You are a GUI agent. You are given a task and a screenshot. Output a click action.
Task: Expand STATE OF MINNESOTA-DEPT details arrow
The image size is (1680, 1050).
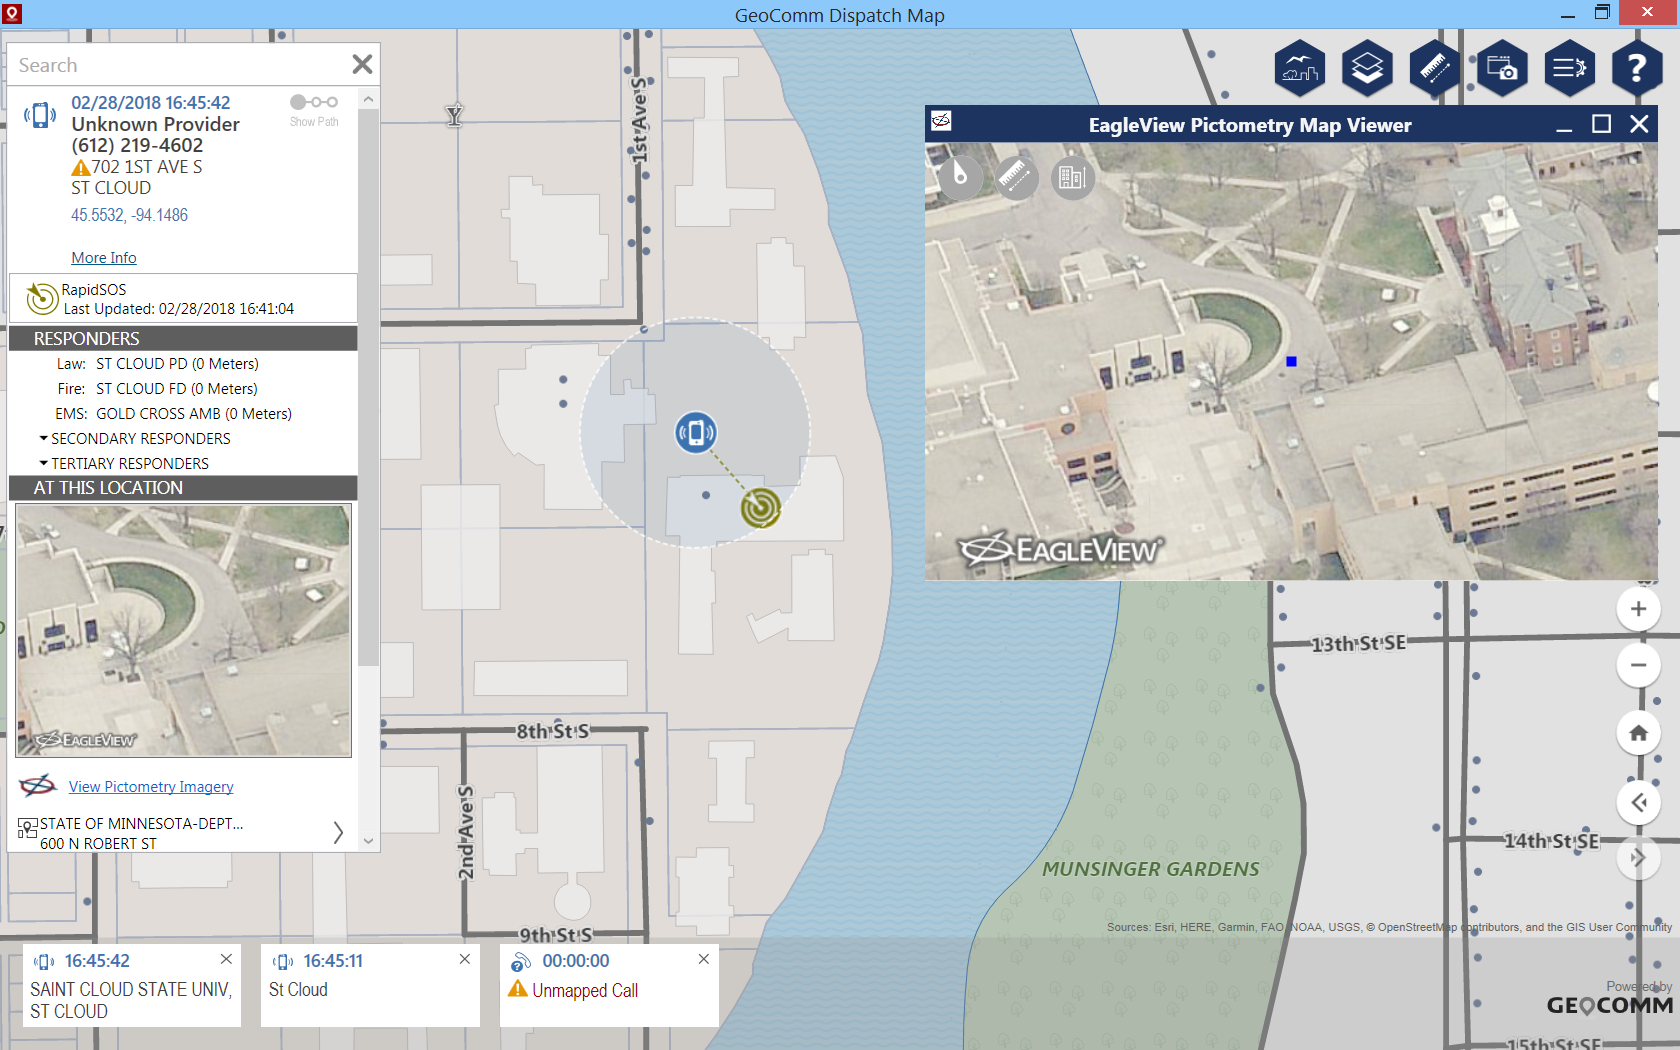pos(338,832)
